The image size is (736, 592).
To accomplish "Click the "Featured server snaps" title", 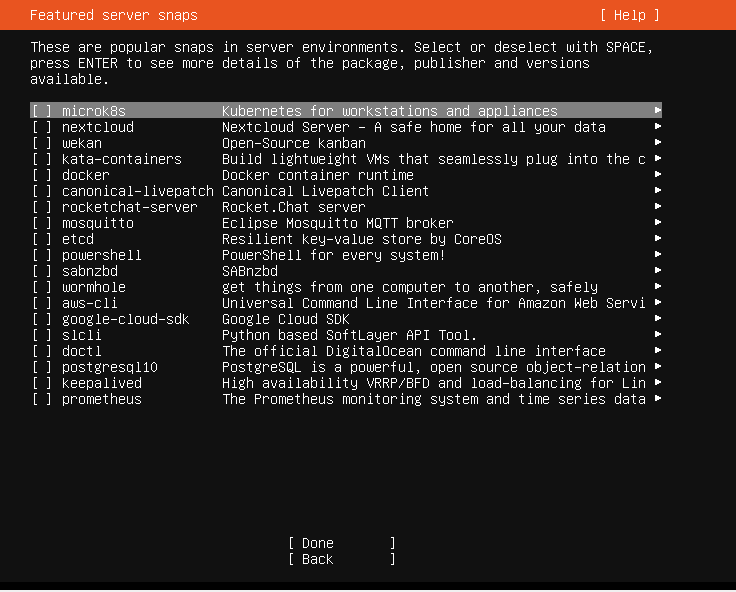I will coord(114,15).
